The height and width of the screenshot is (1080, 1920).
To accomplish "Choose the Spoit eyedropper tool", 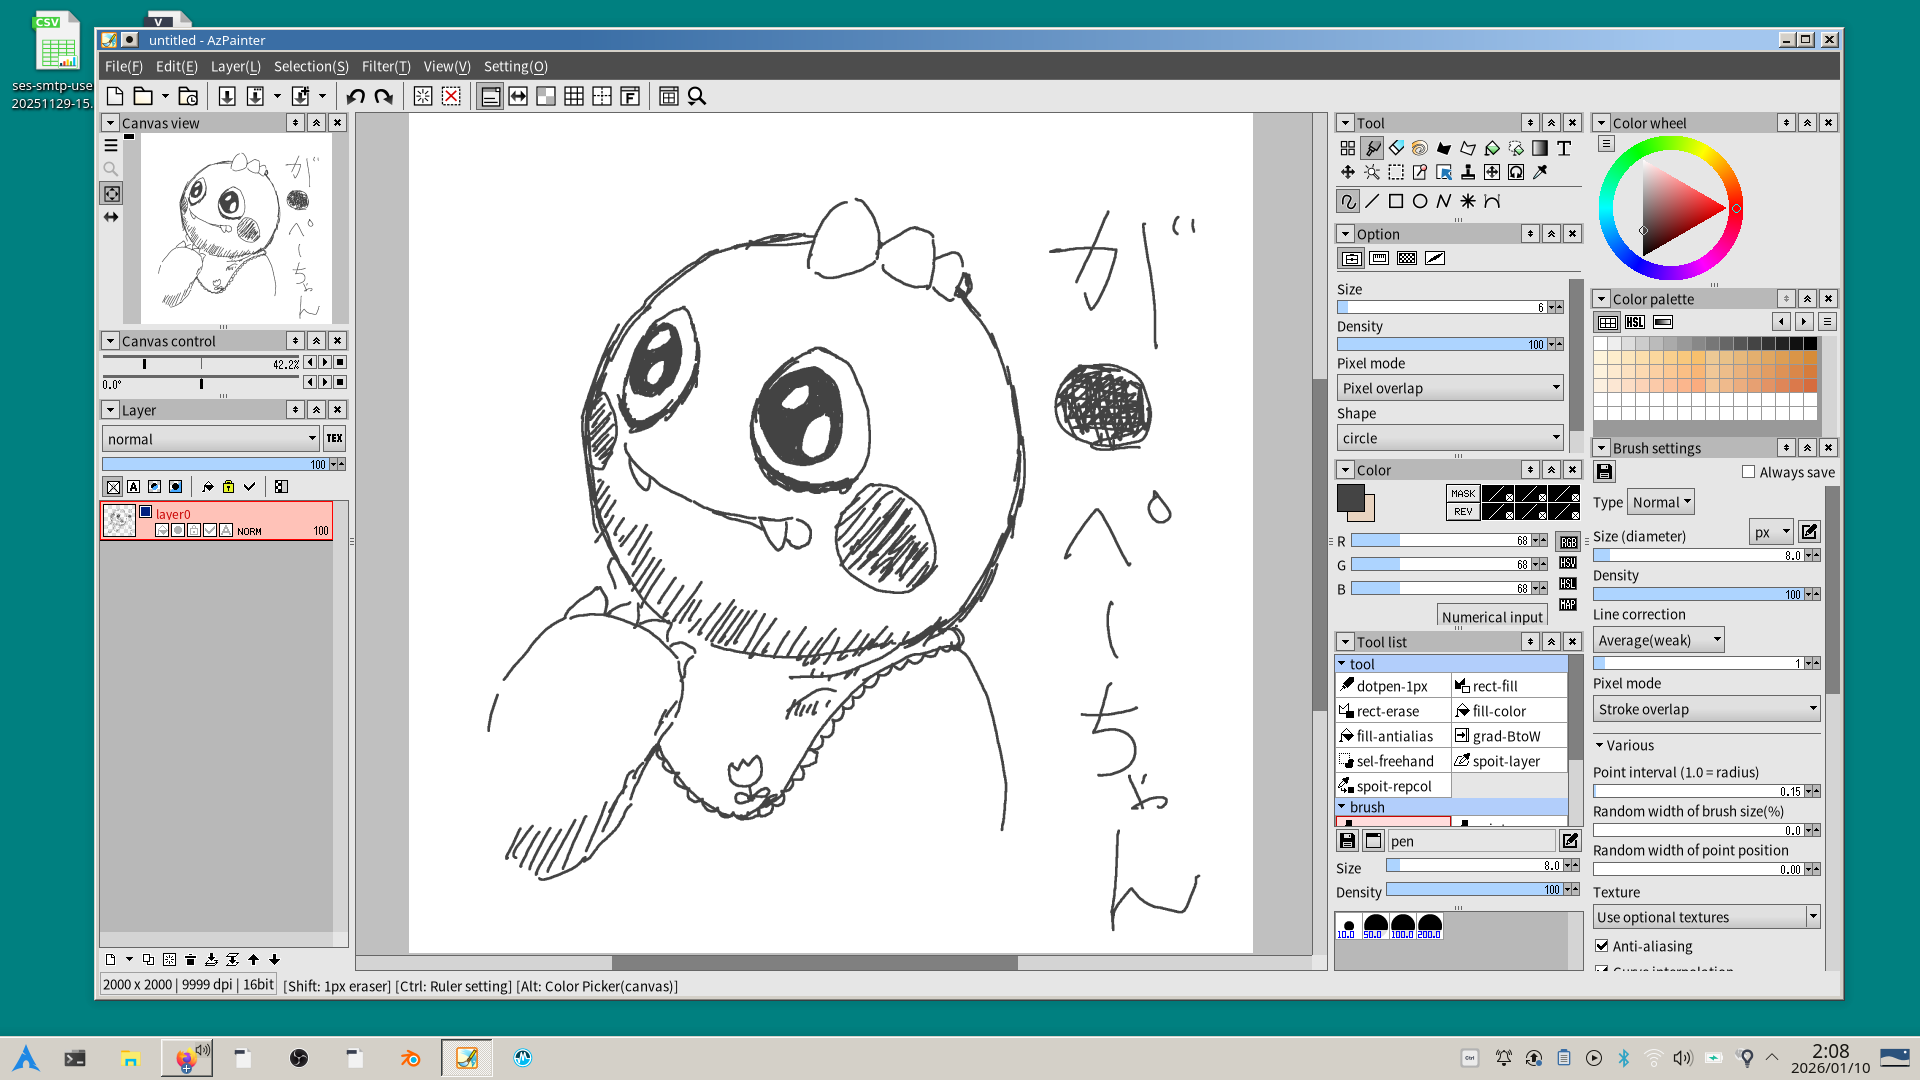I will (x=1540, y=172).
